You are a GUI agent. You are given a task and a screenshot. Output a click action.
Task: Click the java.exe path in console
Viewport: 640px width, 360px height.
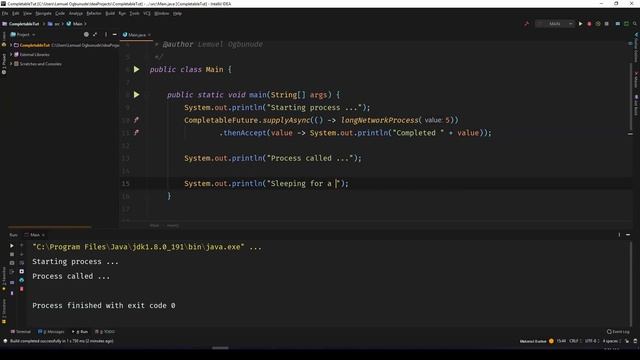tap(138, 247)
